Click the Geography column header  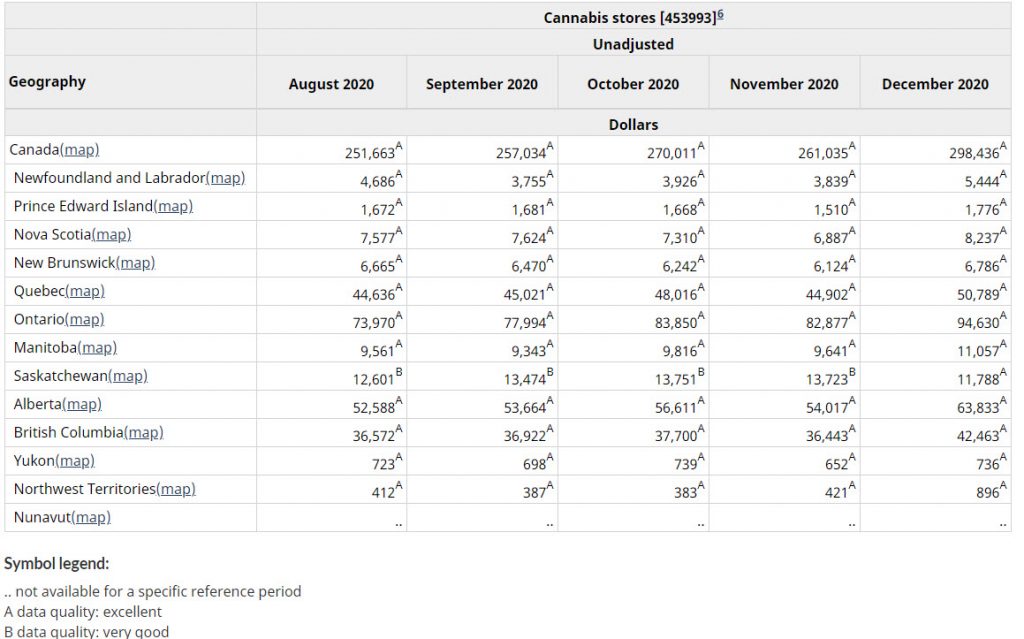point(47,82)
